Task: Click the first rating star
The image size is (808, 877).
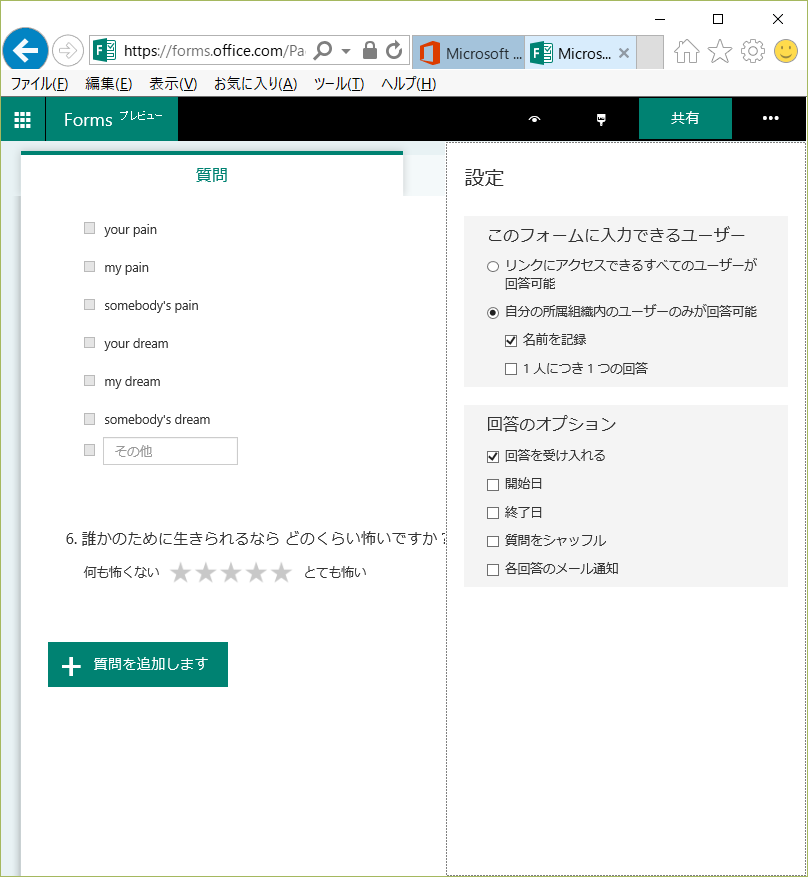Action: (181, 573)
